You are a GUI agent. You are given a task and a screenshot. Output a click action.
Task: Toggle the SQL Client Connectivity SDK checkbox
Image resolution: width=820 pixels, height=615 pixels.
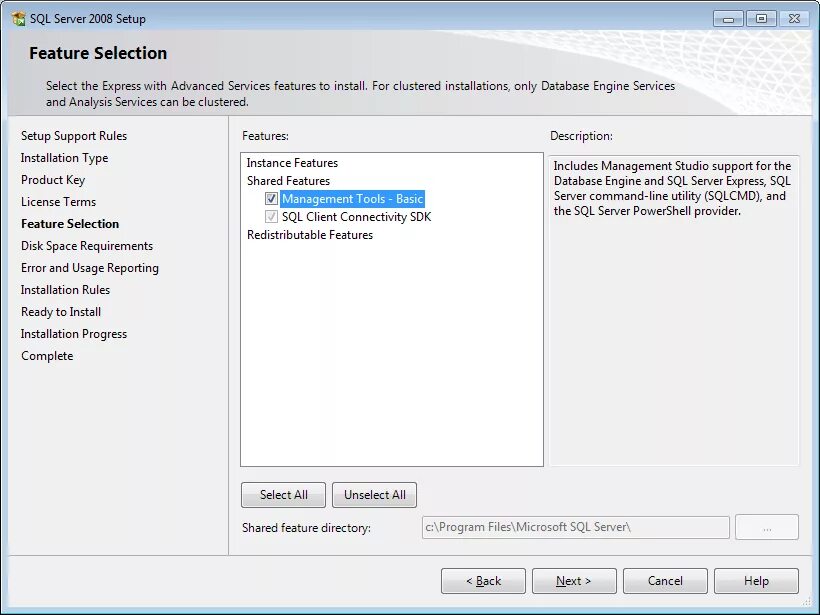pyautogui.click(x=270, y=216)
